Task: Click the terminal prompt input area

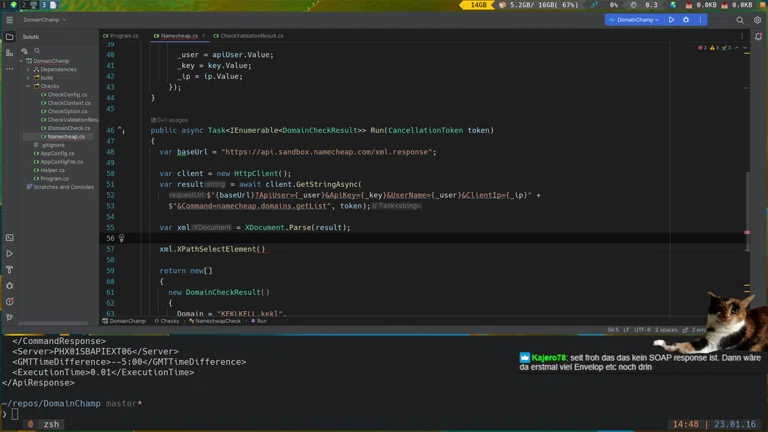Action: pyautogui.click(x=15, y=414)
